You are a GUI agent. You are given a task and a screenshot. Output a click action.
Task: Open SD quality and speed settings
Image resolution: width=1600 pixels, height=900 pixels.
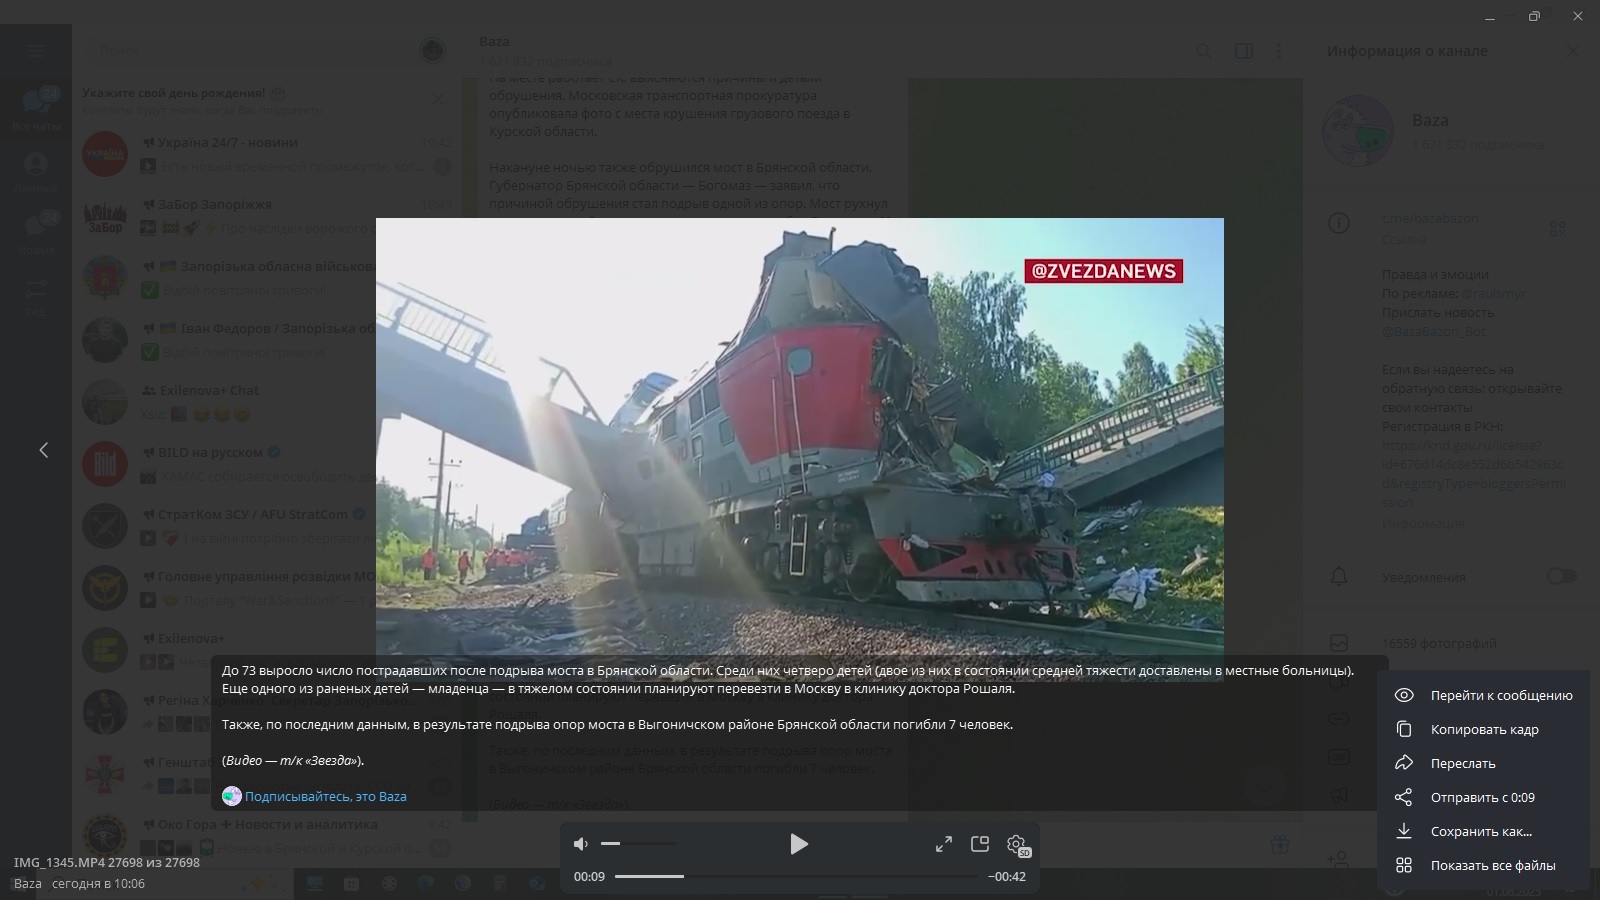(1017, 845)
